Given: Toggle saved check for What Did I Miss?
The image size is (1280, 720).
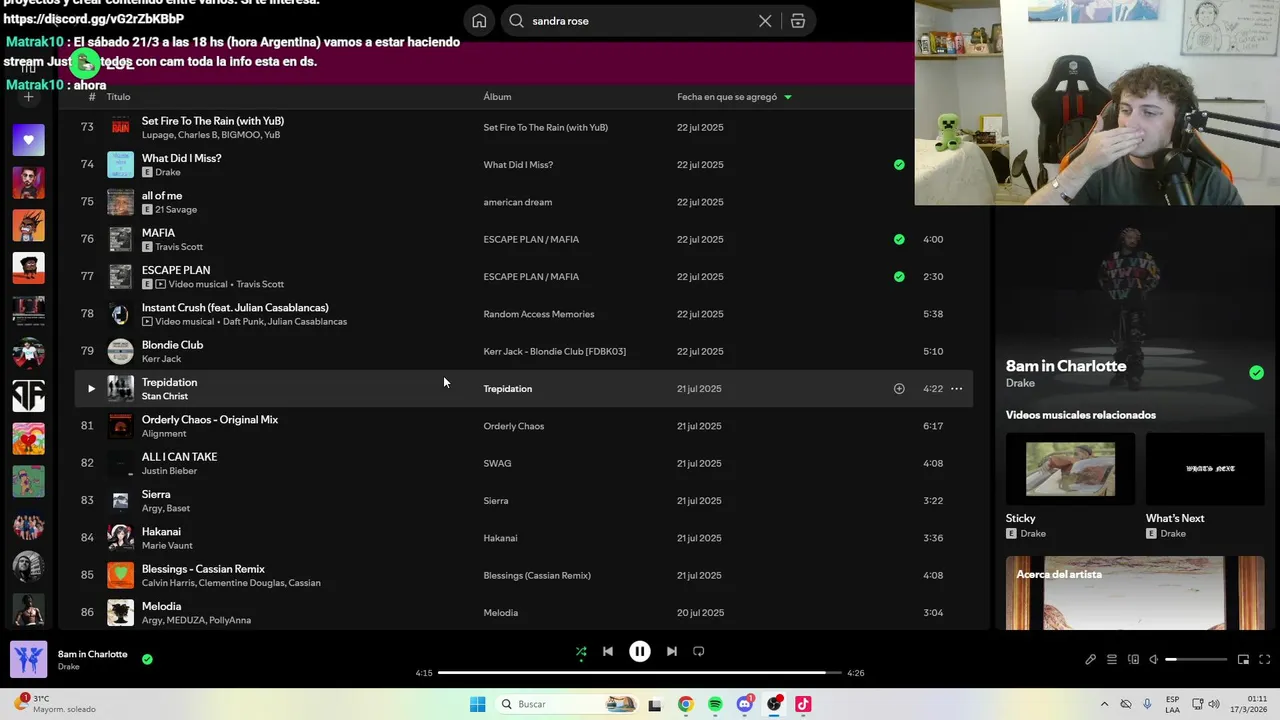Looking at the screenshot, I should point(899,165).
